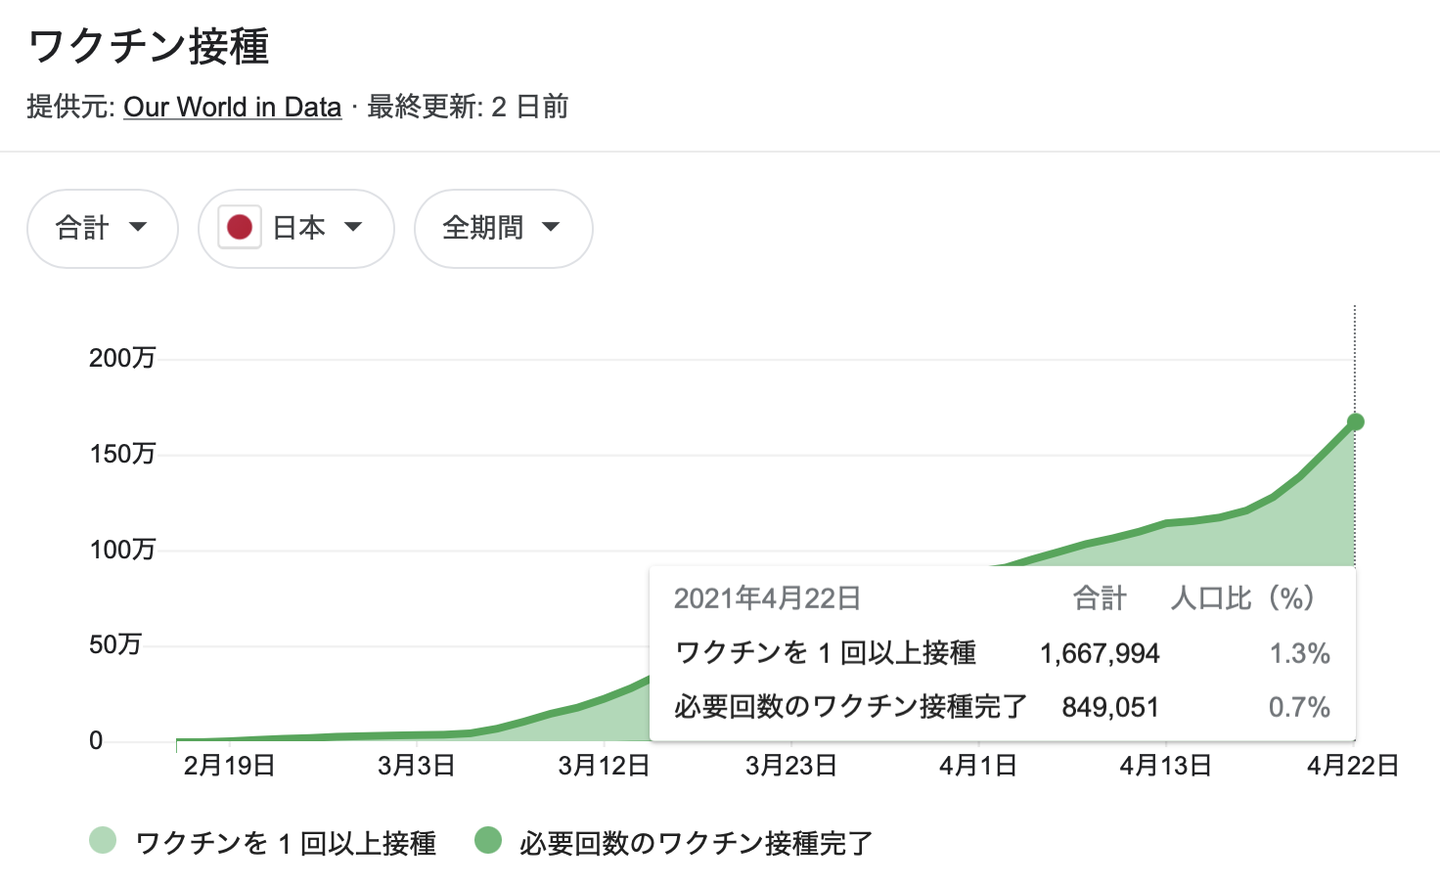Click the arrow beside 合計

pyautogui.click(x=138, y=228)
